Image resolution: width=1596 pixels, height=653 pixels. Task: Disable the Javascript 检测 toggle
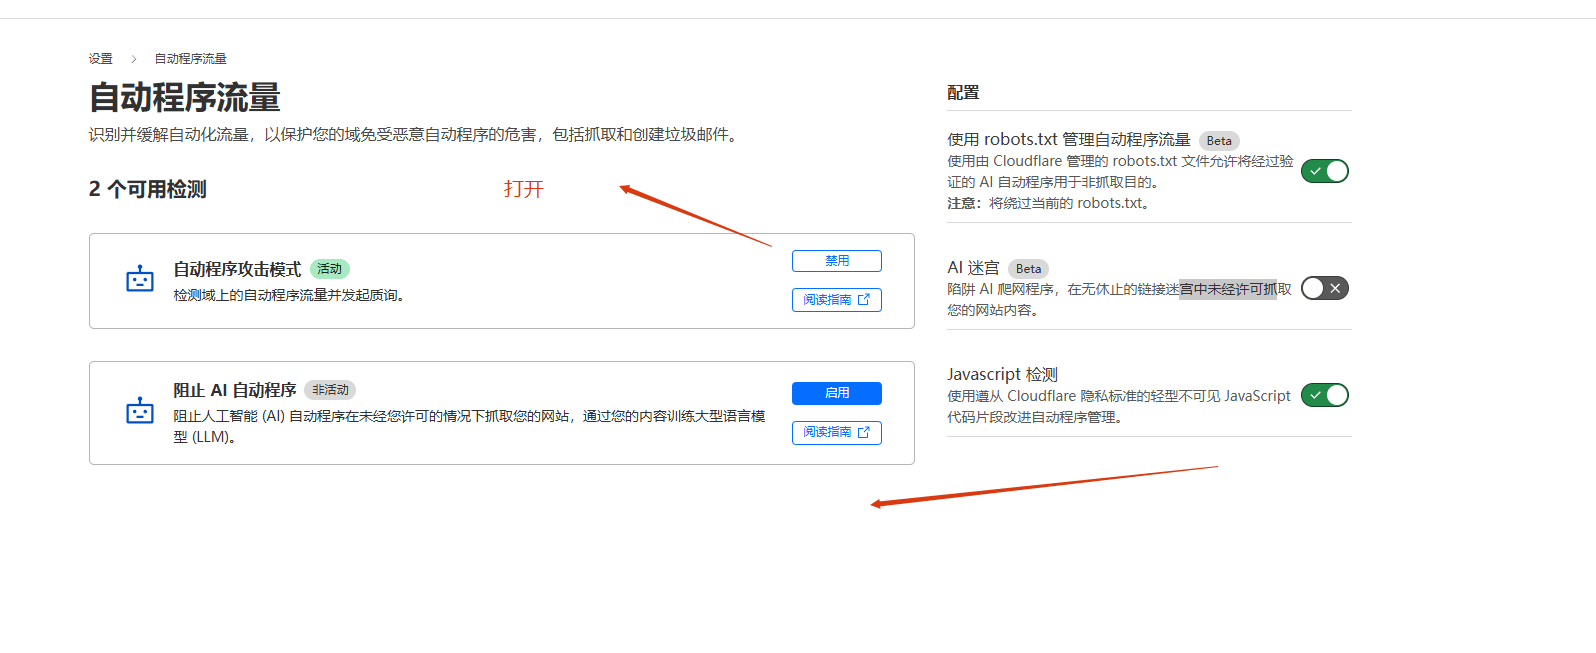[1325, 395]
